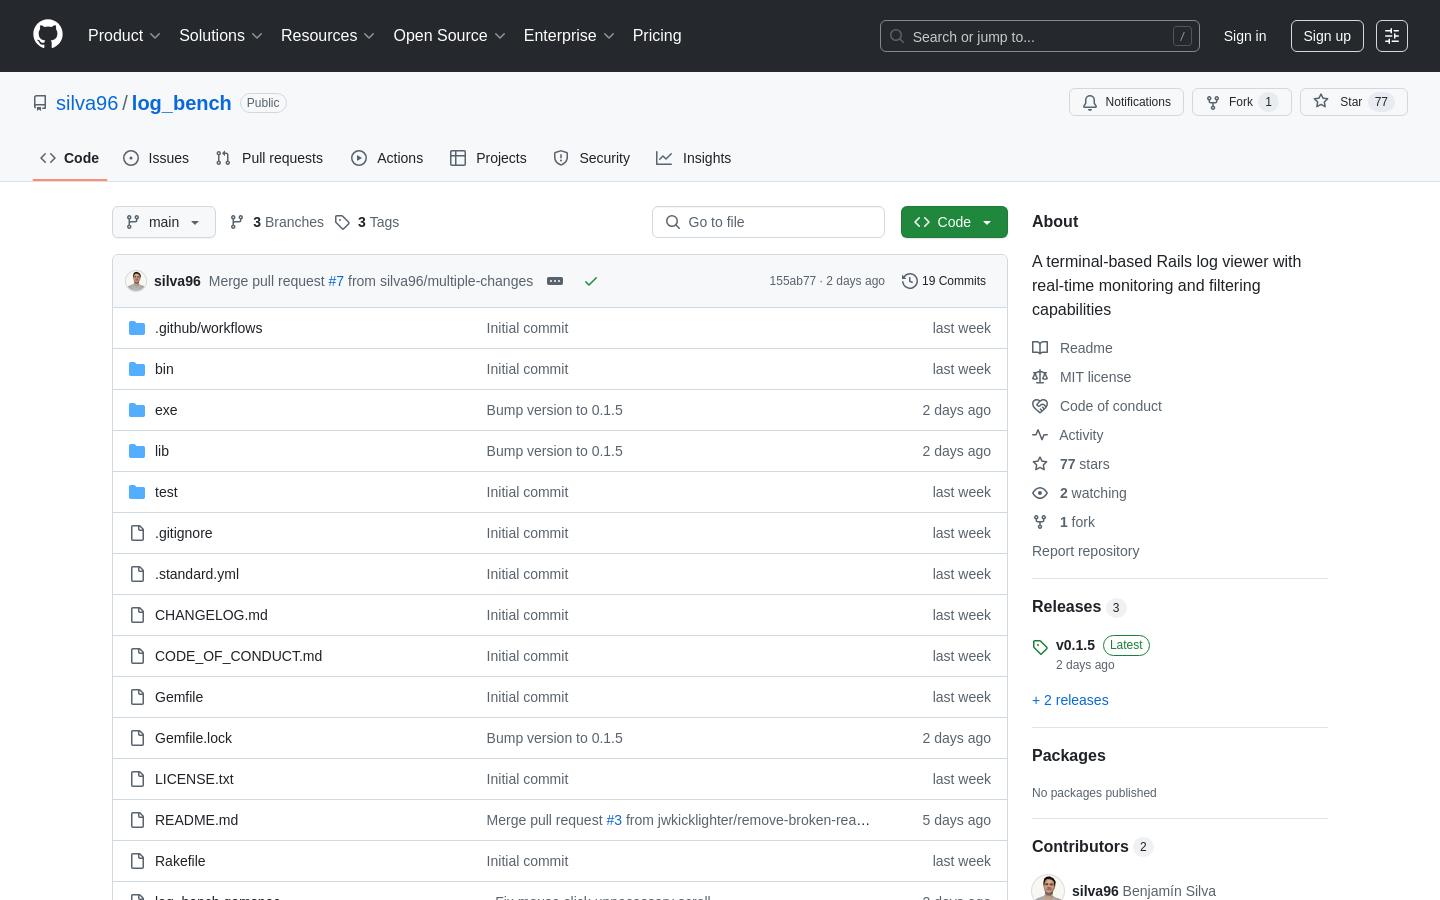
Task: Open the exe folder
Action: coord(166,410)
